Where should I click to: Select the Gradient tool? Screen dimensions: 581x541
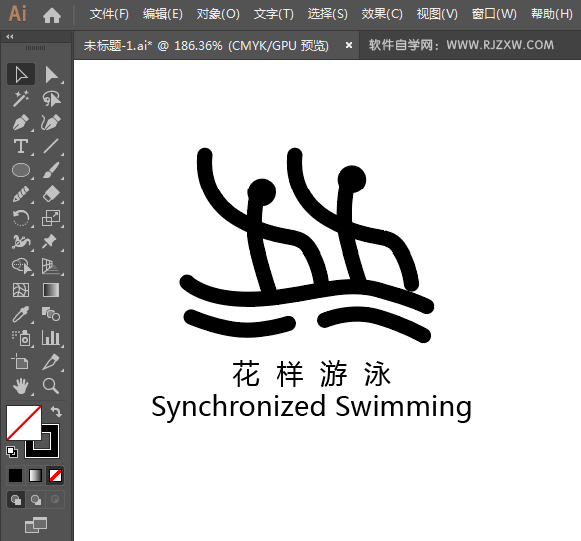click(51, 290)
